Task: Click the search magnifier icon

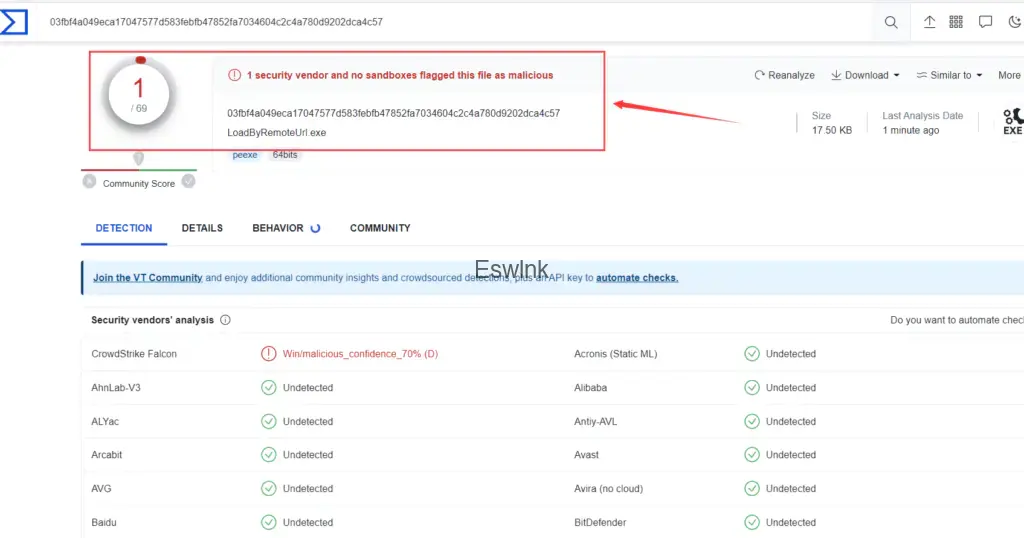Action: [x=891, y=22]
